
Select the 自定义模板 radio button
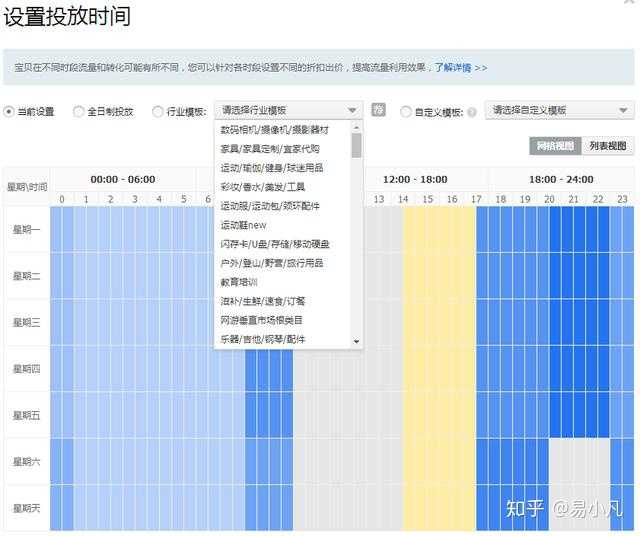pyautogui.click(x=406, y=112)
